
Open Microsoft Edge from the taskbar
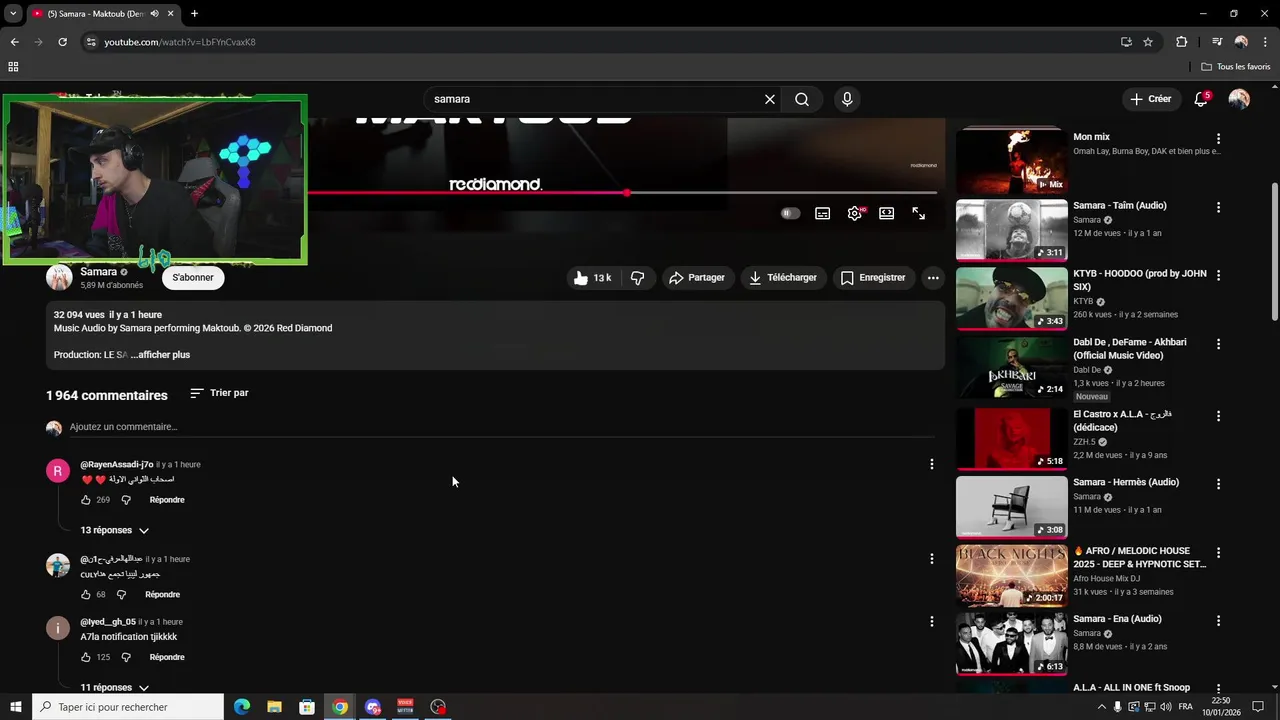coord(242,707)
